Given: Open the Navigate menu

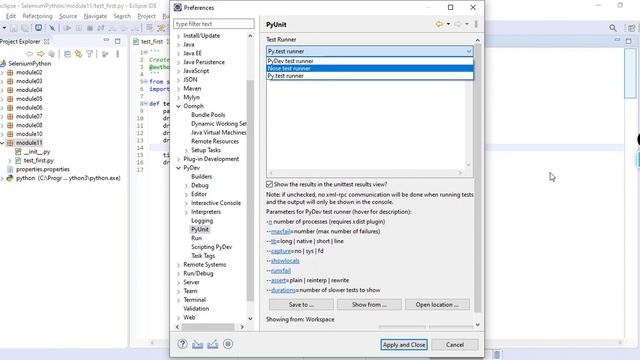Looking at the screenshot, I should click(x=95, y=16).
